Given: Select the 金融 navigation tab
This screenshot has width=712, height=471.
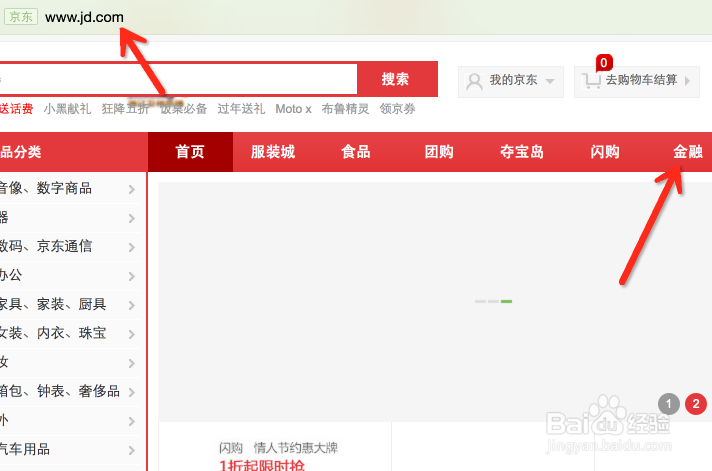Looking at the screenshot, I should pyautogui.click(x=688, y=152).
